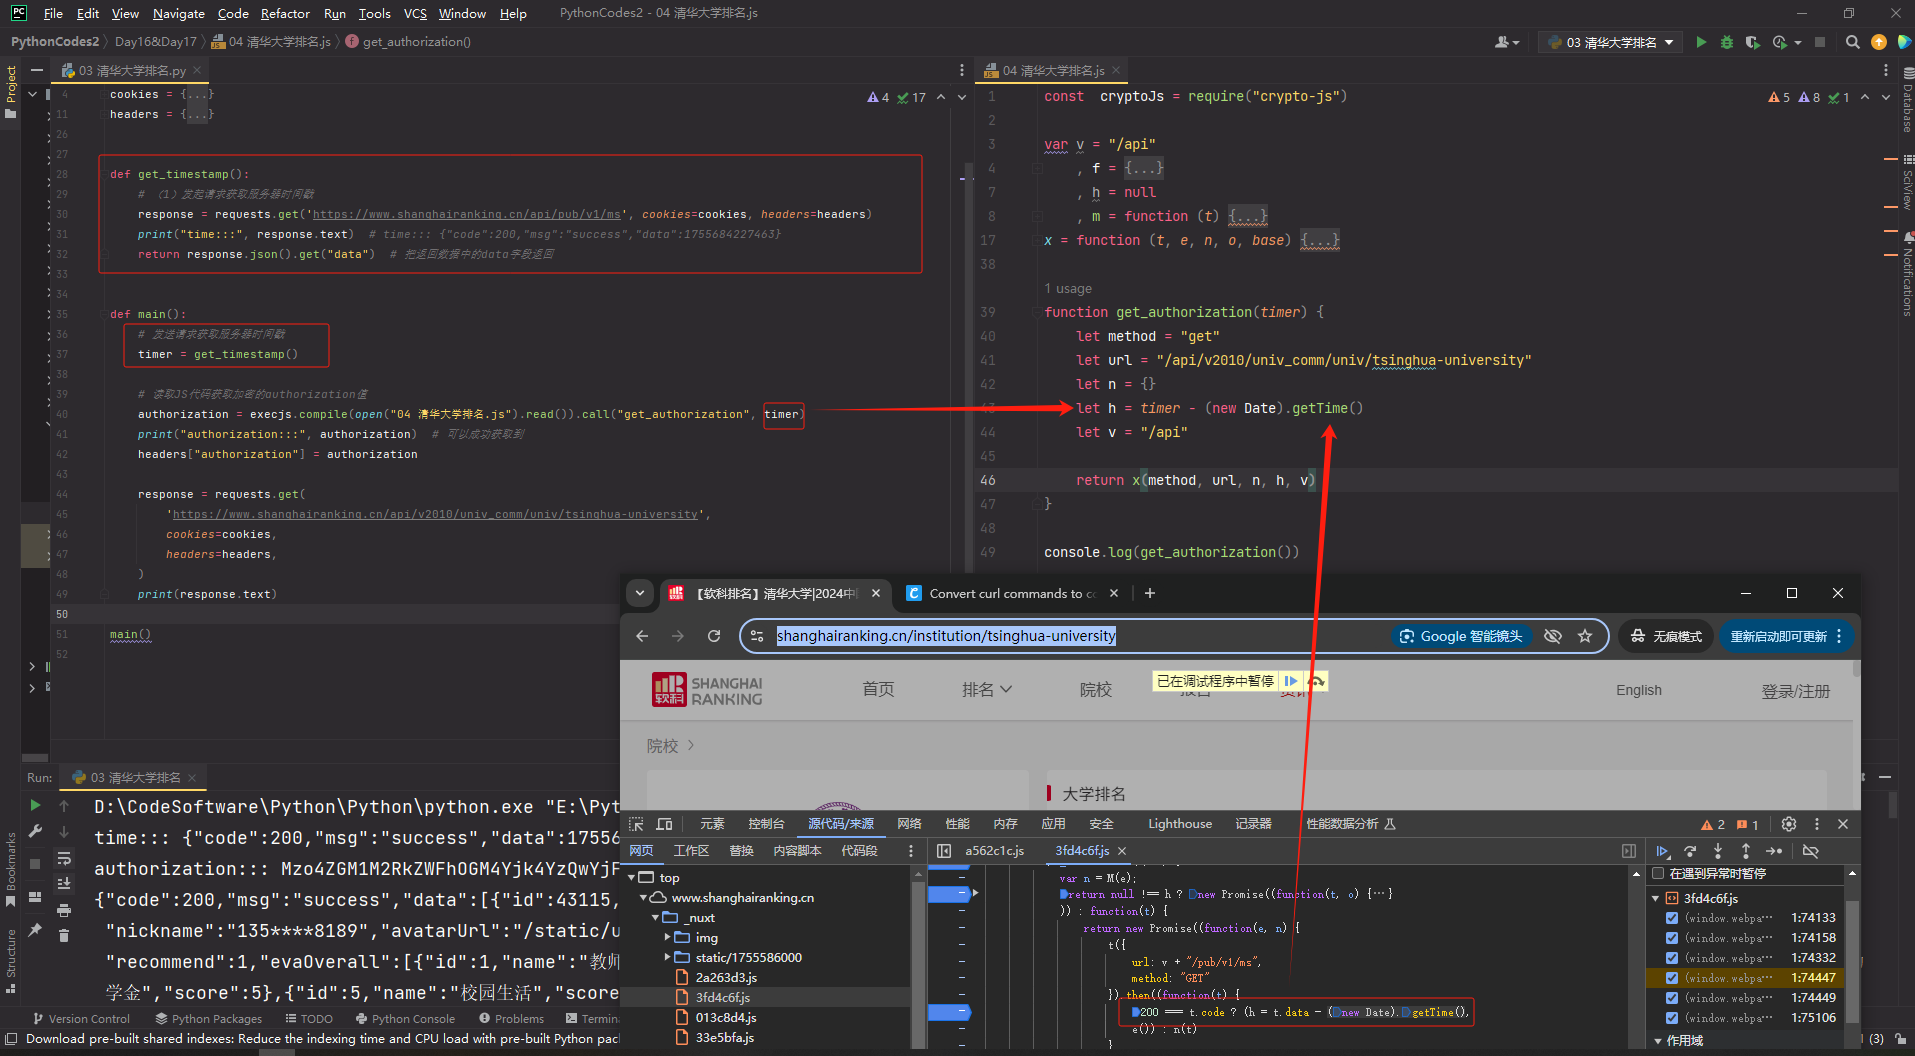The image size is (1915, 1056).
Task: Pin the Run tab with pin icon
Action: point(36,930)
